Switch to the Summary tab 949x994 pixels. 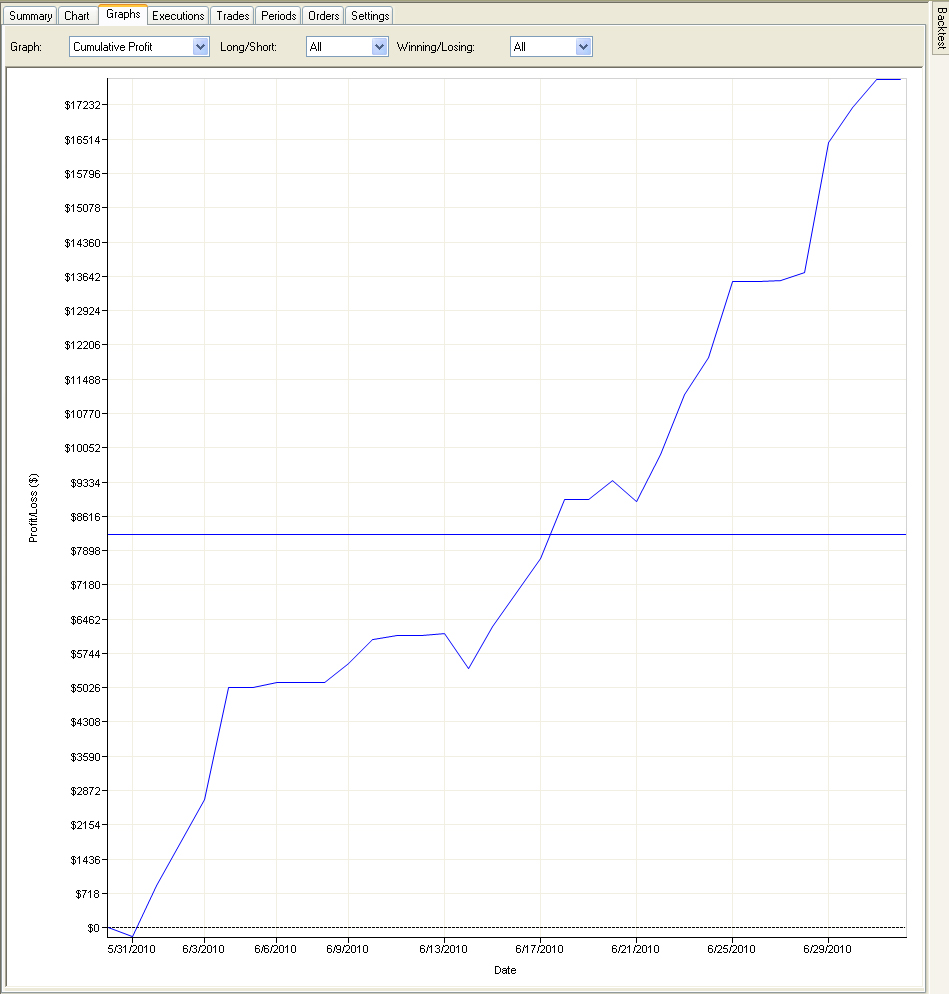30,16
